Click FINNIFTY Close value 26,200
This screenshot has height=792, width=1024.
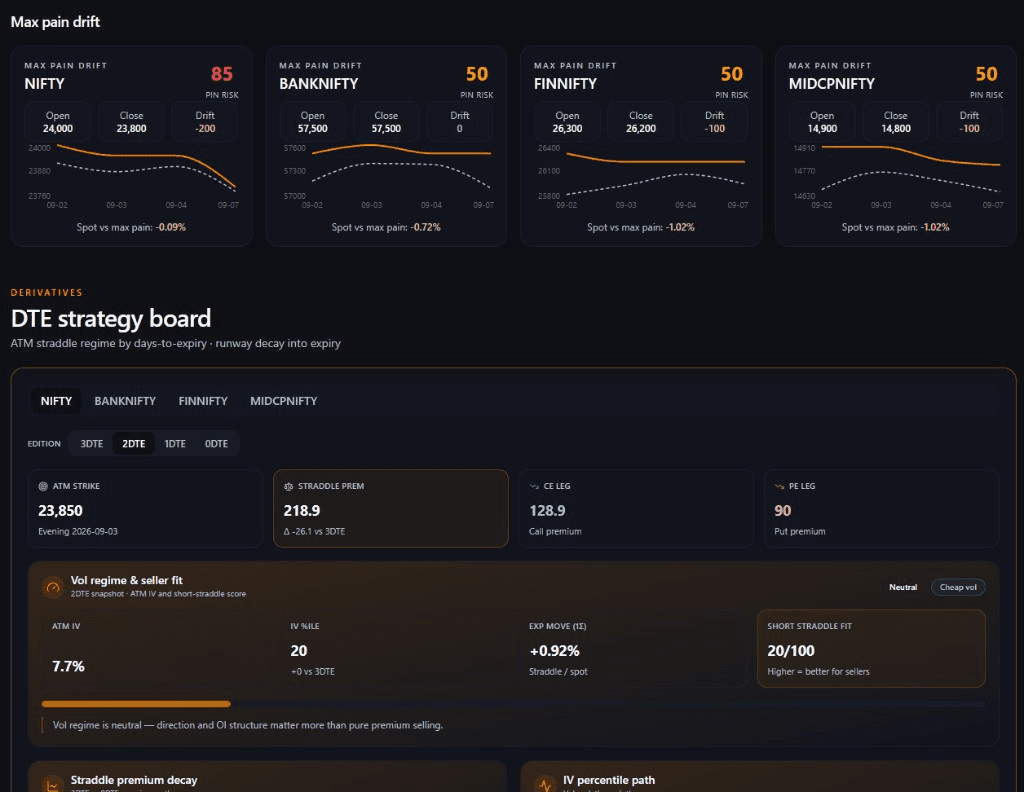(x=641, y=129)
